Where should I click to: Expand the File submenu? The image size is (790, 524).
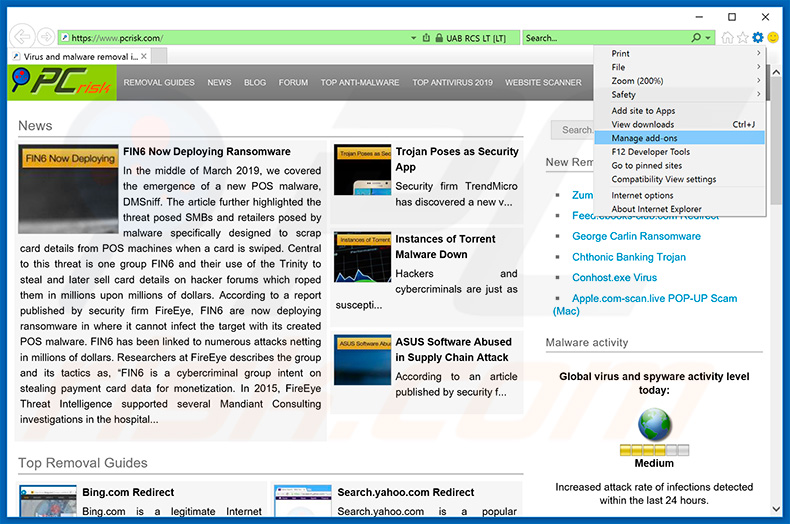pyautogui.click(x=680, y=67)
